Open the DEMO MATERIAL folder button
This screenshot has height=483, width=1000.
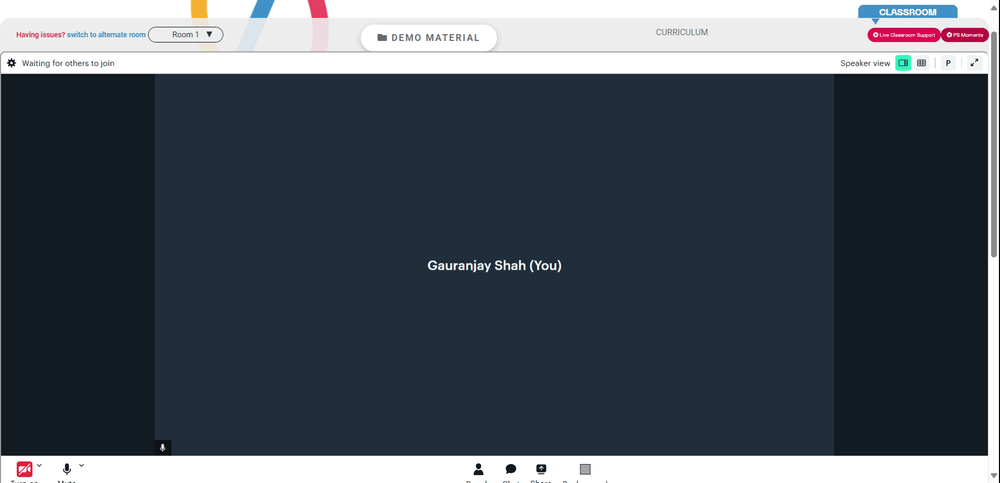(x=429, y=38)
